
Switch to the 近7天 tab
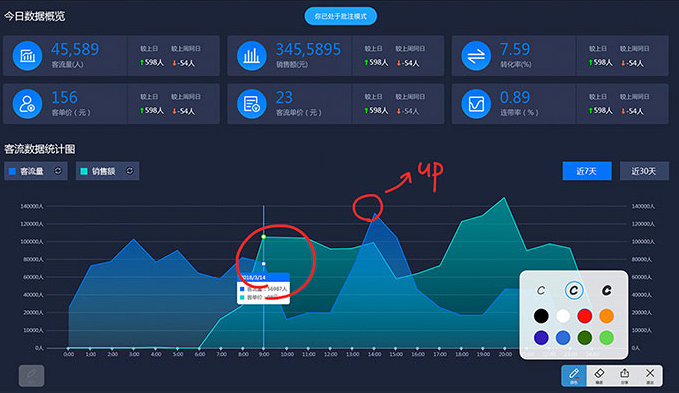click(x=587, y=171)
